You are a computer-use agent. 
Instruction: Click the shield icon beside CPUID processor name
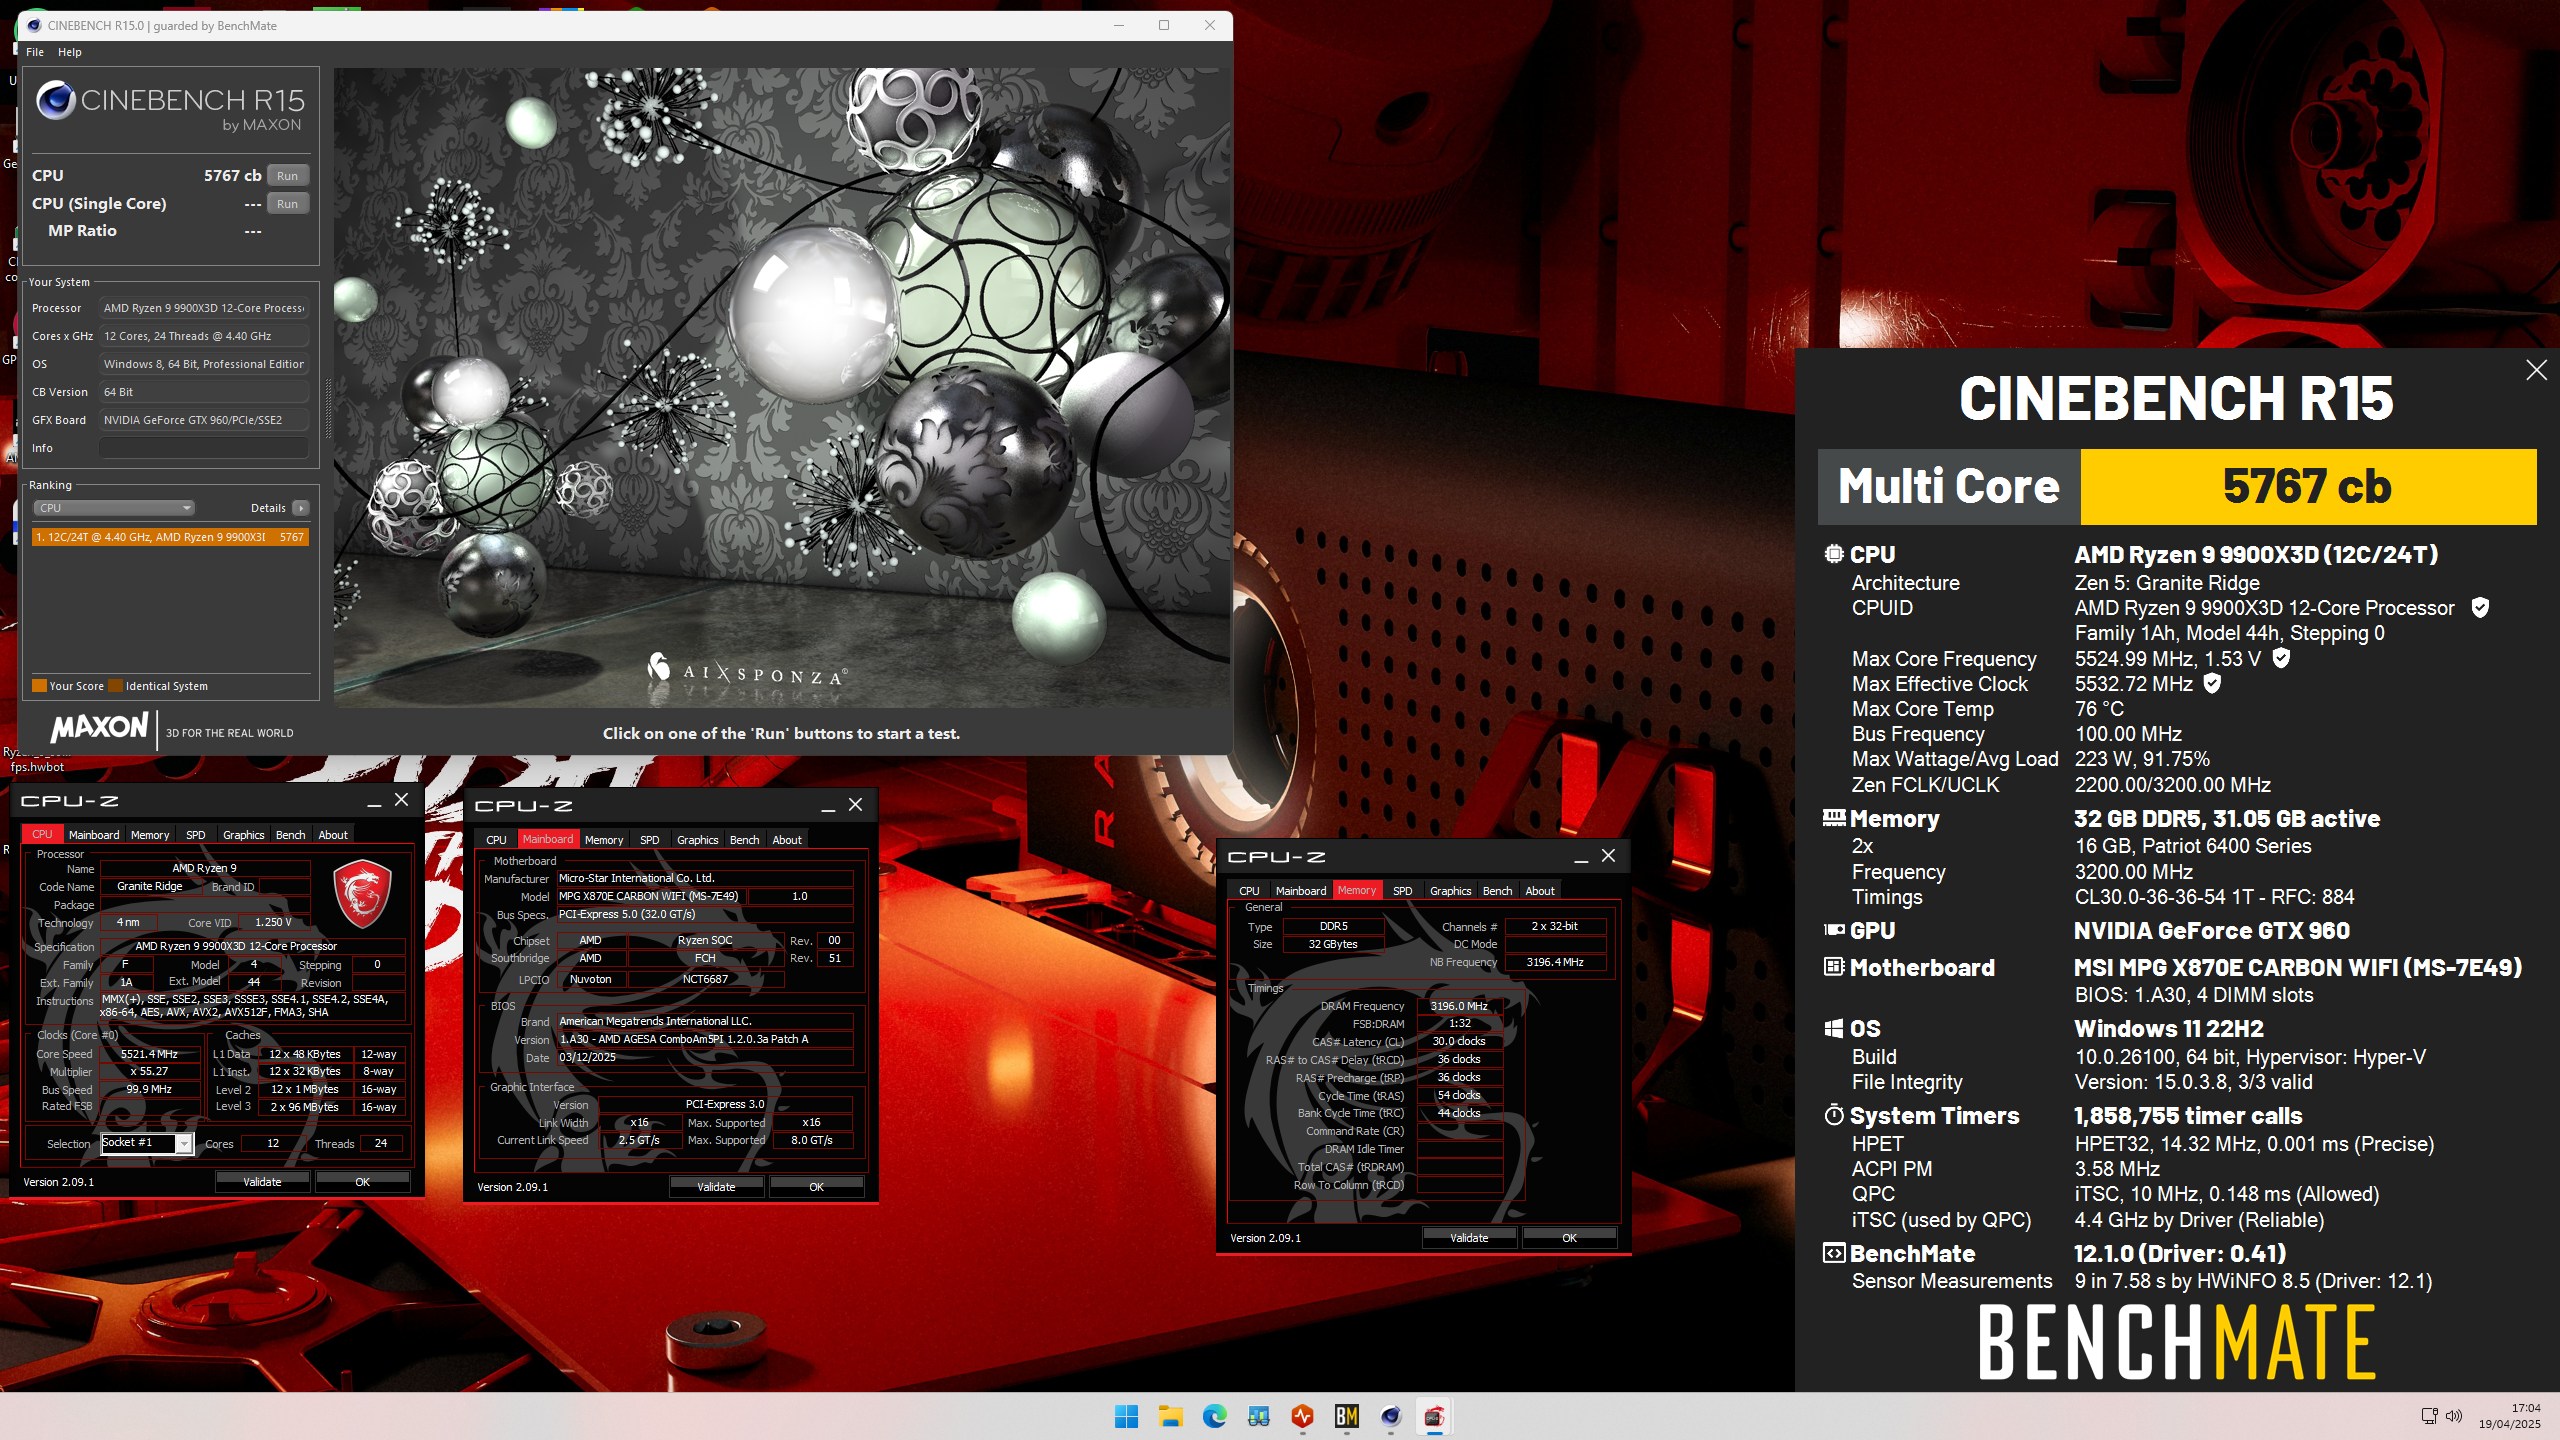click(x=2480, y=607)
